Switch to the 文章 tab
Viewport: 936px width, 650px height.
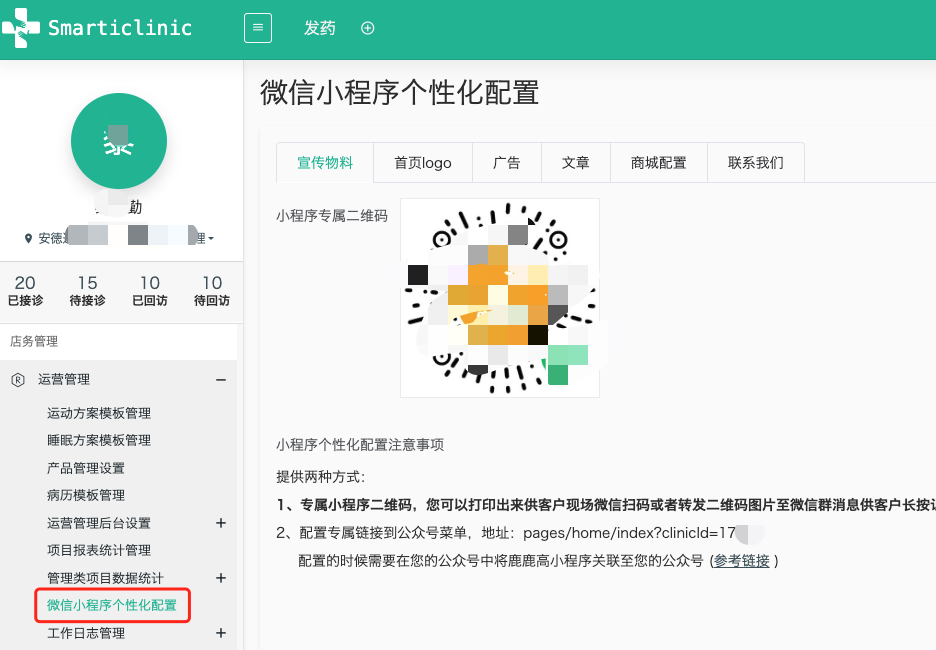click(x=576, y=162)
